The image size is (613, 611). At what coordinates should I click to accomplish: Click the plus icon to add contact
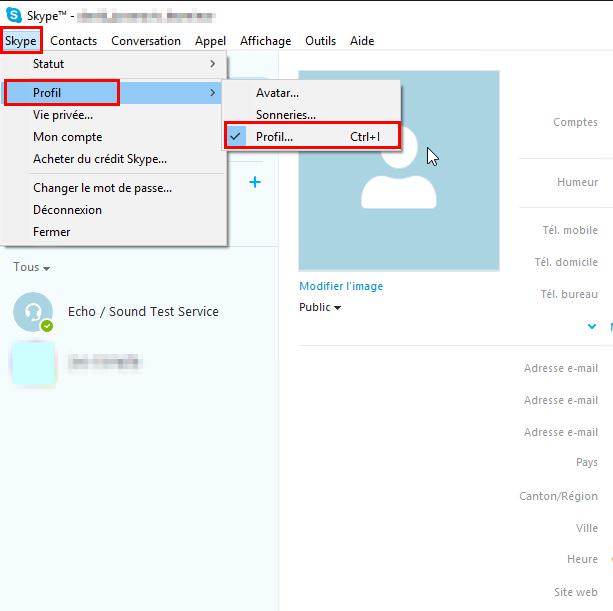pos(255,182)
